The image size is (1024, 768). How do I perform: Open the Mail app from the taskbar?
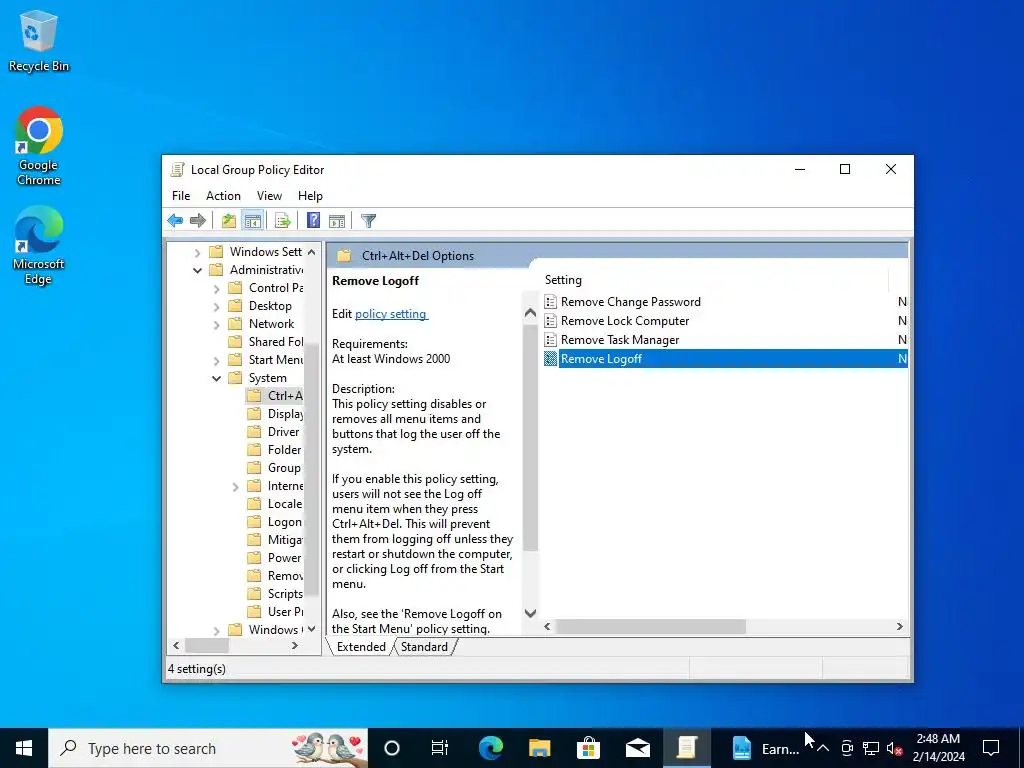coord(637,748)
